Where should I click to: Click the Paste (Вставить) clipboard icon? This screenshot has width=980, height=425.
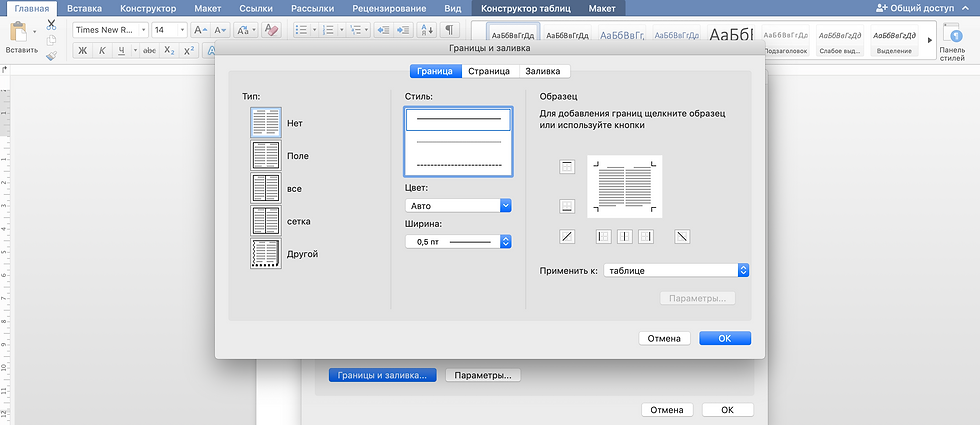(x=19, y=33)
